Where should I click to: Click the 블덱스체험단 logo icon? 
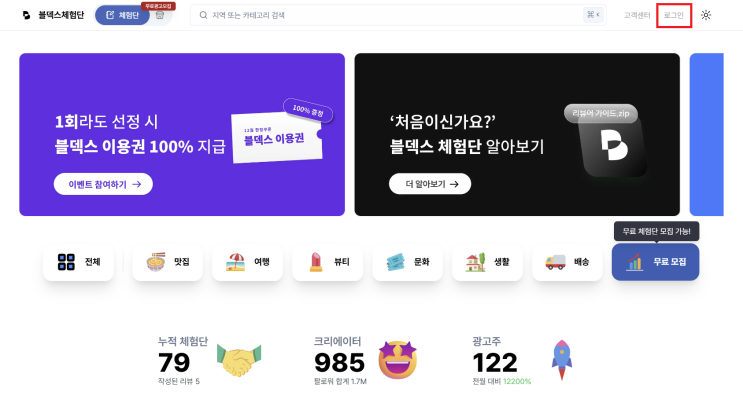coord(27,15)
